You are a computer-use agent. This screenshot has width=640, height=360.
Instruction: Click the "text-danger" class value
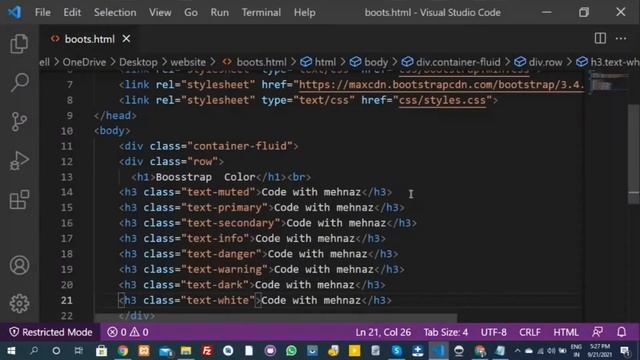coord(221,254)
